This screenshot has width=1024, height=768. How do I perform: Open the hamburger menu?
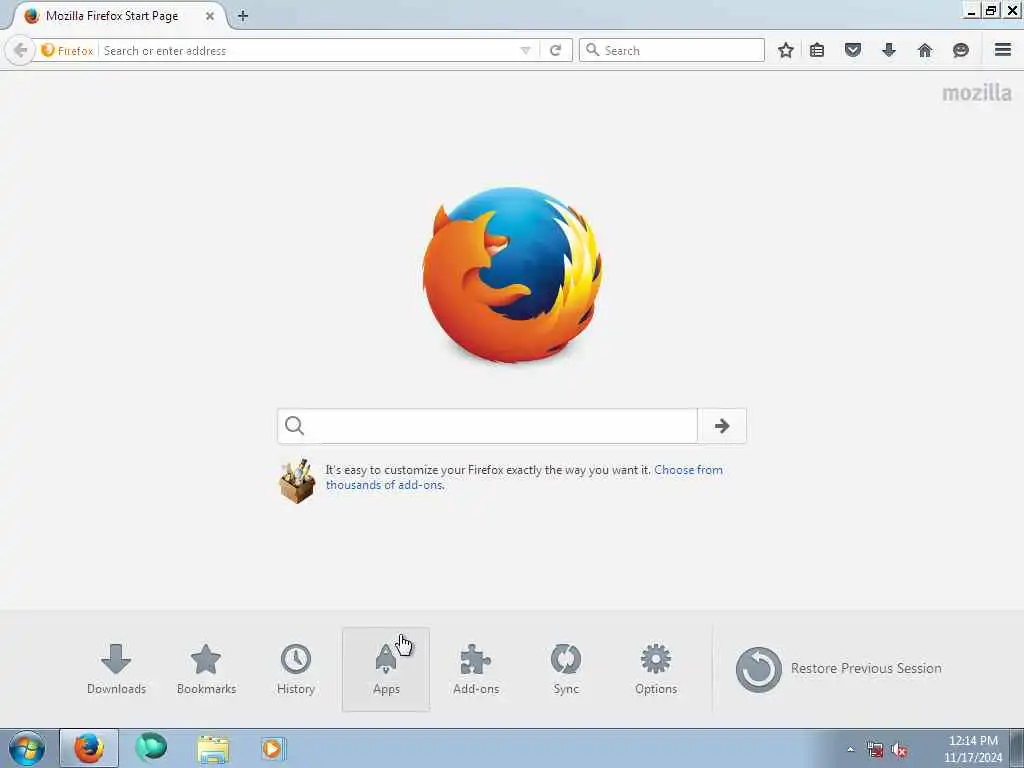pyautogui.click(x=1003, y=50)
